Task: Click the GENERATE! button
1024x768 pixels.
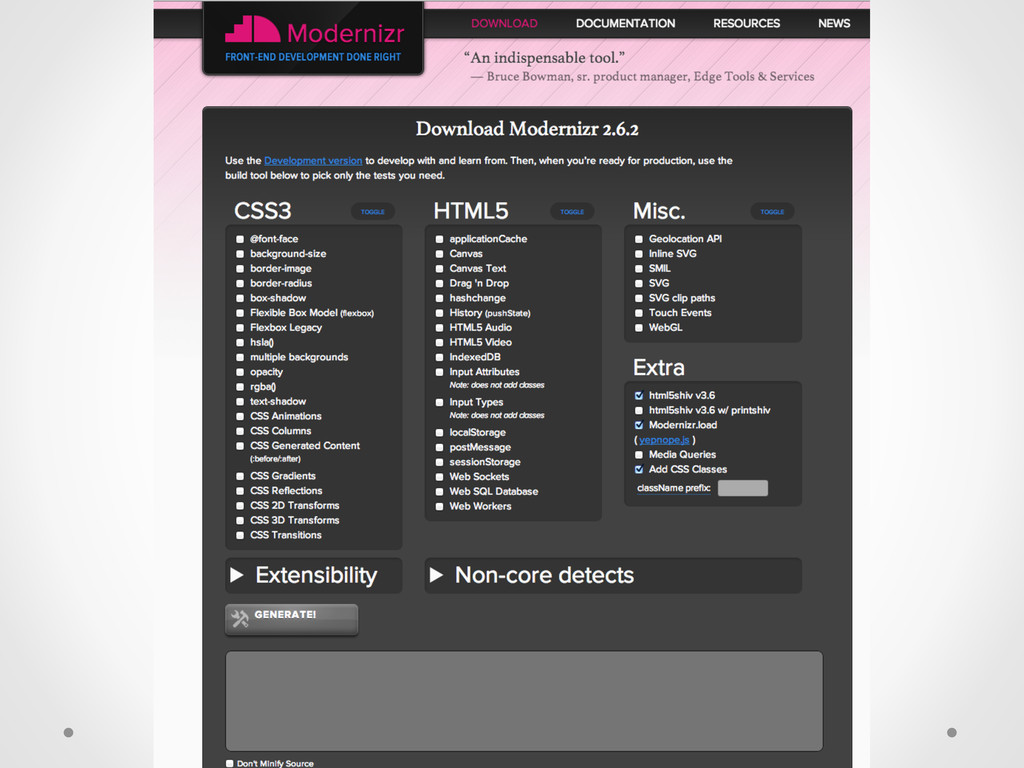Action: (x=291, y=618)
